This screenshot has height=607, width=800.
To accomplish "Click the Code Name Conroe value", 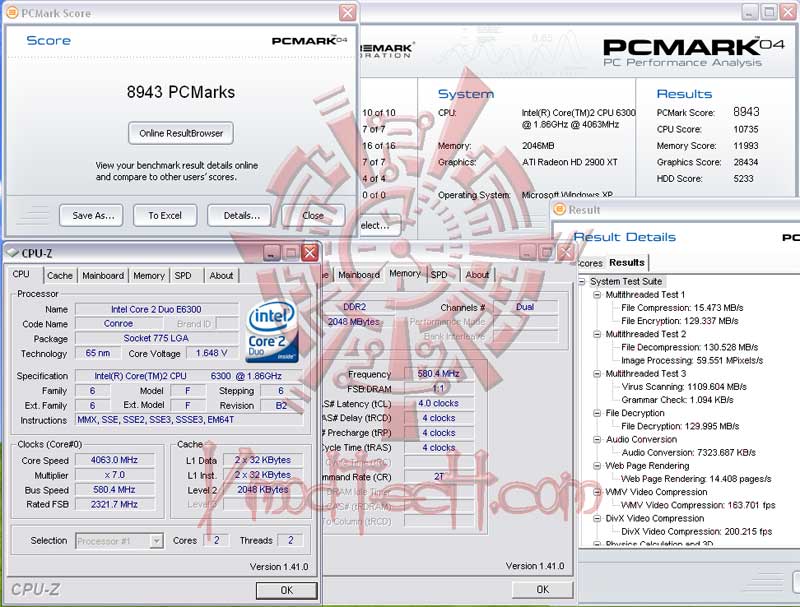I will click(x=118, y=323).
